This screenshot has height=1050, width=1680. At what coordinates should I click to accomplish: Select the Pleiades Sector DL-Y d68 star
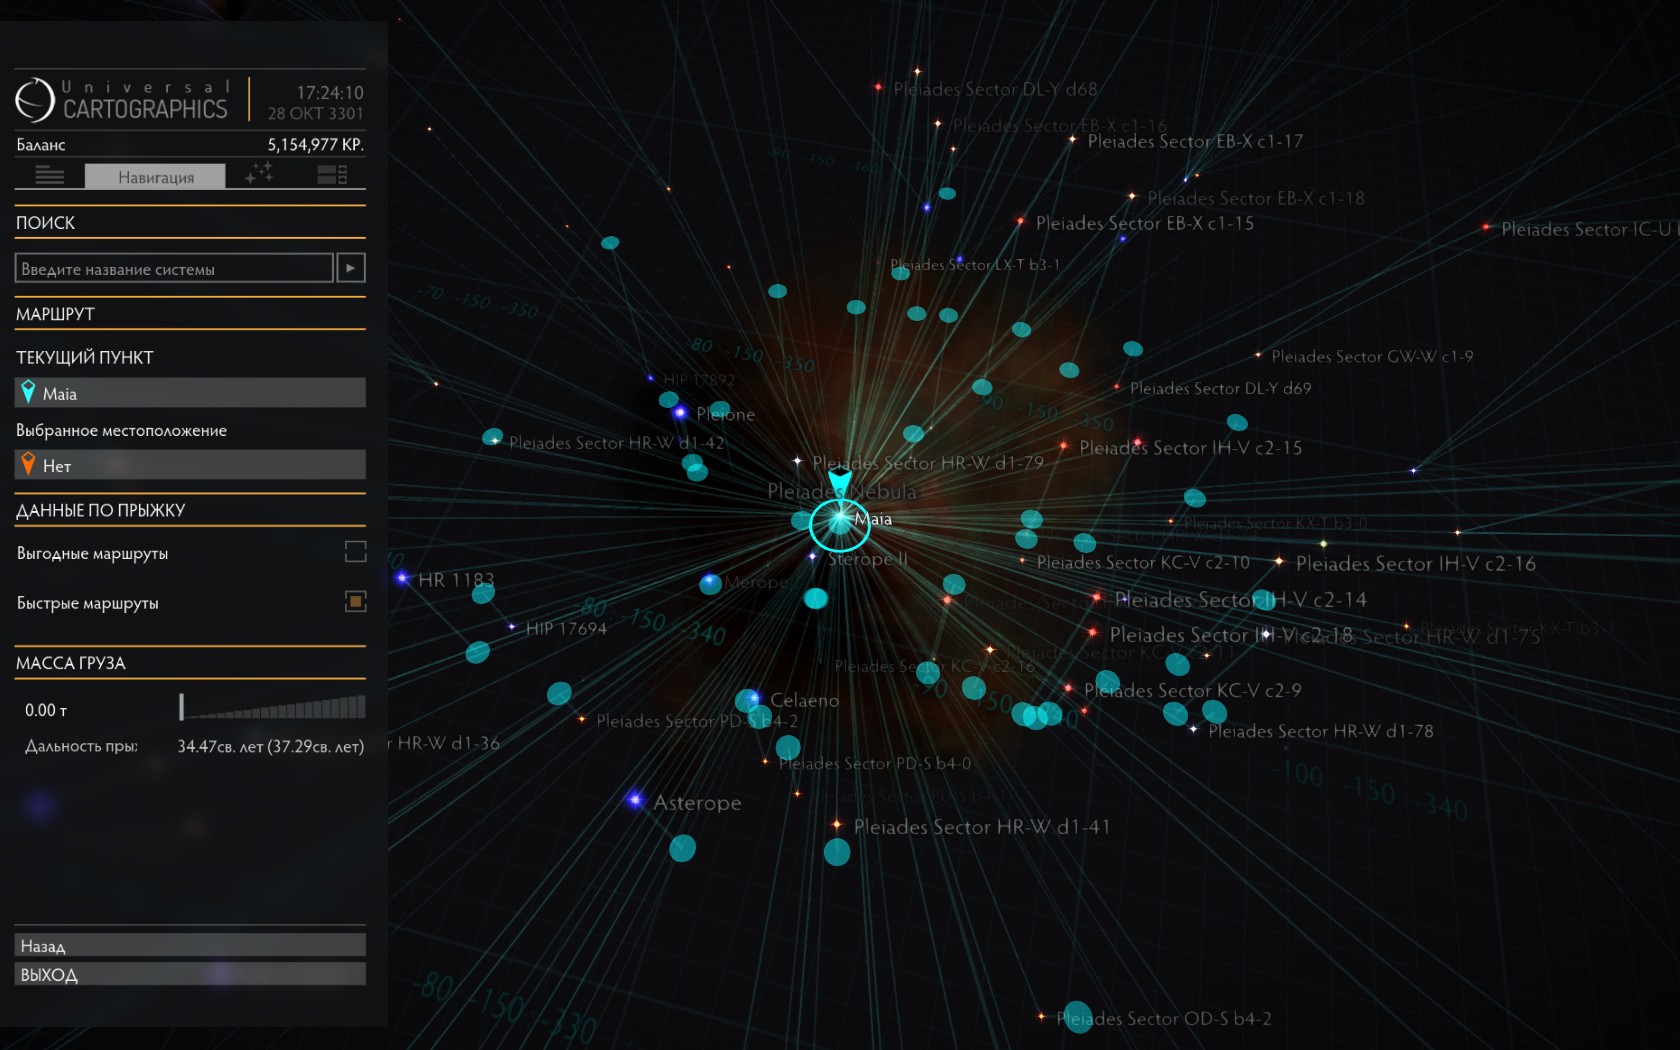(x=878, y=87)
